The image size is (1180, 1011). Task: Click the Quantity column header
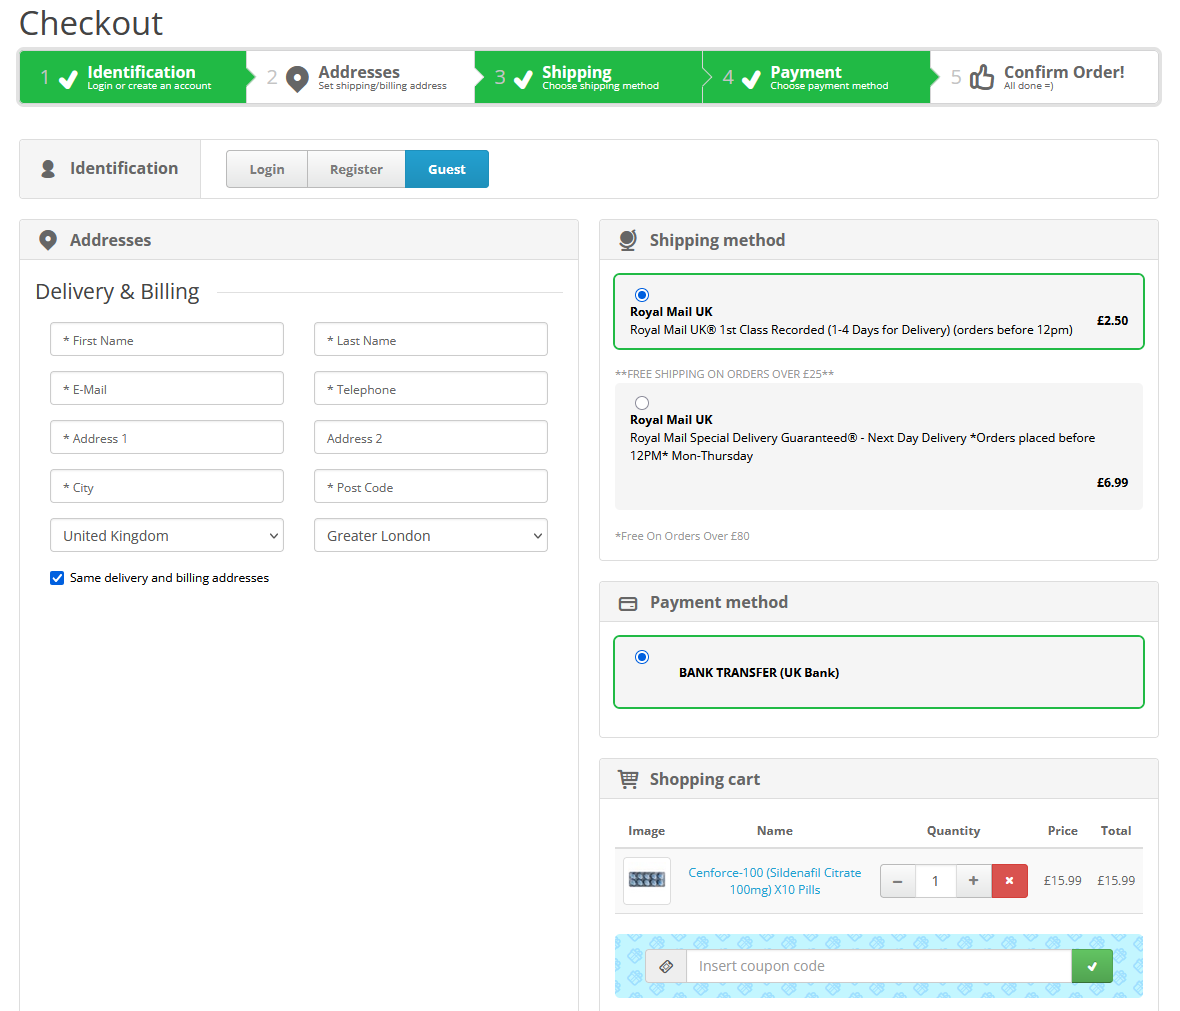point(953,830)
